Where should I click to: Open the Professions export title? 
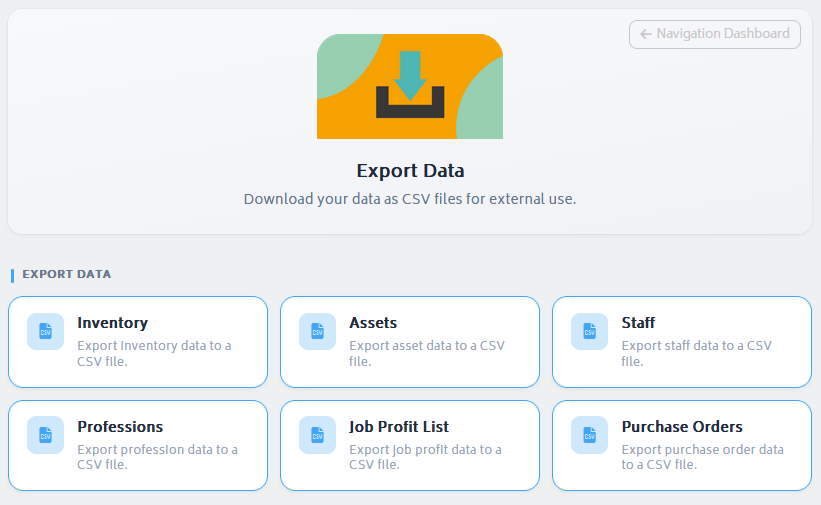tap(120, 427)
